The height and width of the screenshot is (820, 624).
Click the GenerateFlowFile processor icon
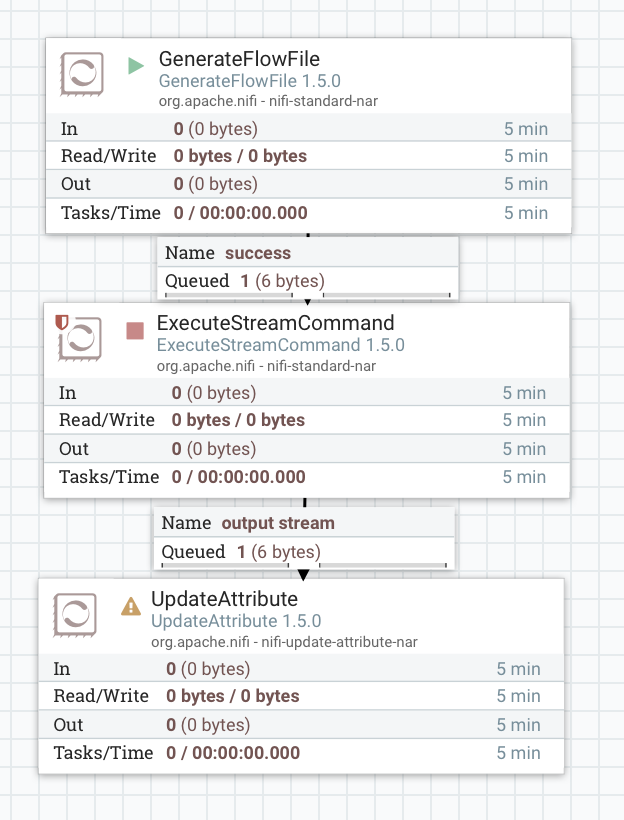click(x=80, y=76)
